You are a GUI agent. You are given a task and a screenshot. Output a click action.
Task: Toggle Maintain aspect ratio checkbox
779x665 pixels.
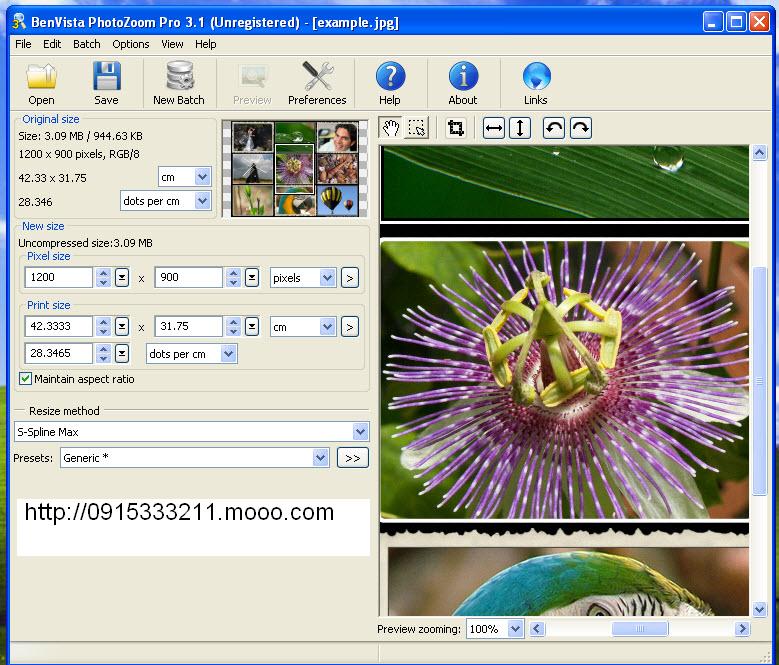(25, 378)
